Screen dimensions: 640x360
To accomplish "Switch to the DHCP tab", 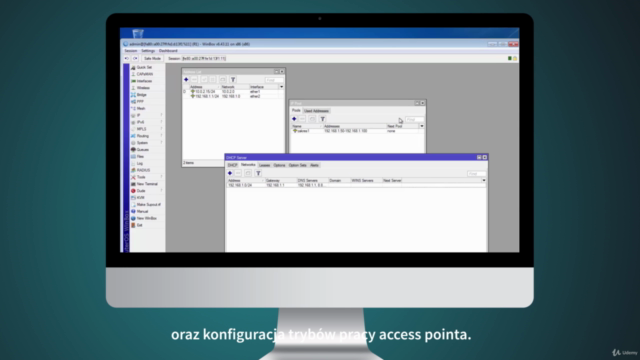I will point(232,165).
